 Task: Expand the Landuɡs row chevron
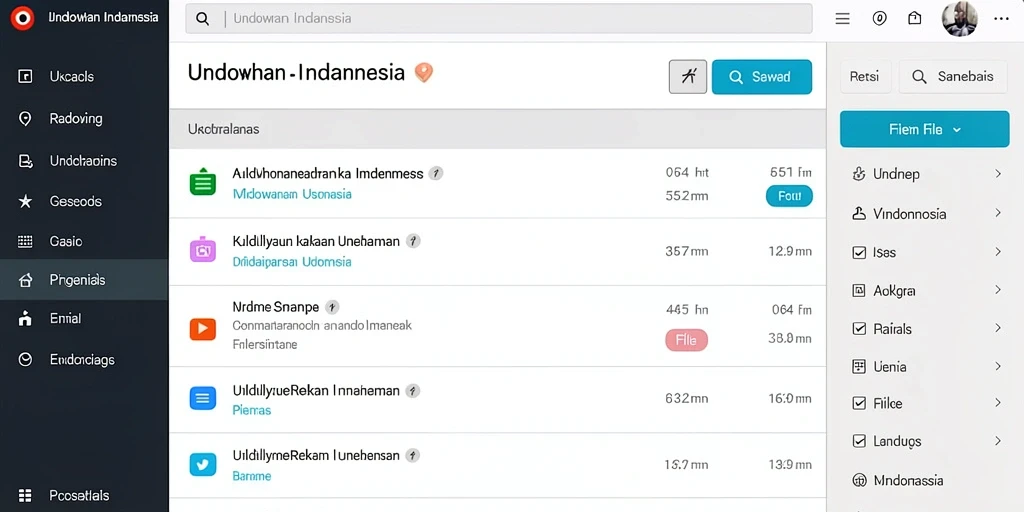pyautogui.click(x=998, y=441)
